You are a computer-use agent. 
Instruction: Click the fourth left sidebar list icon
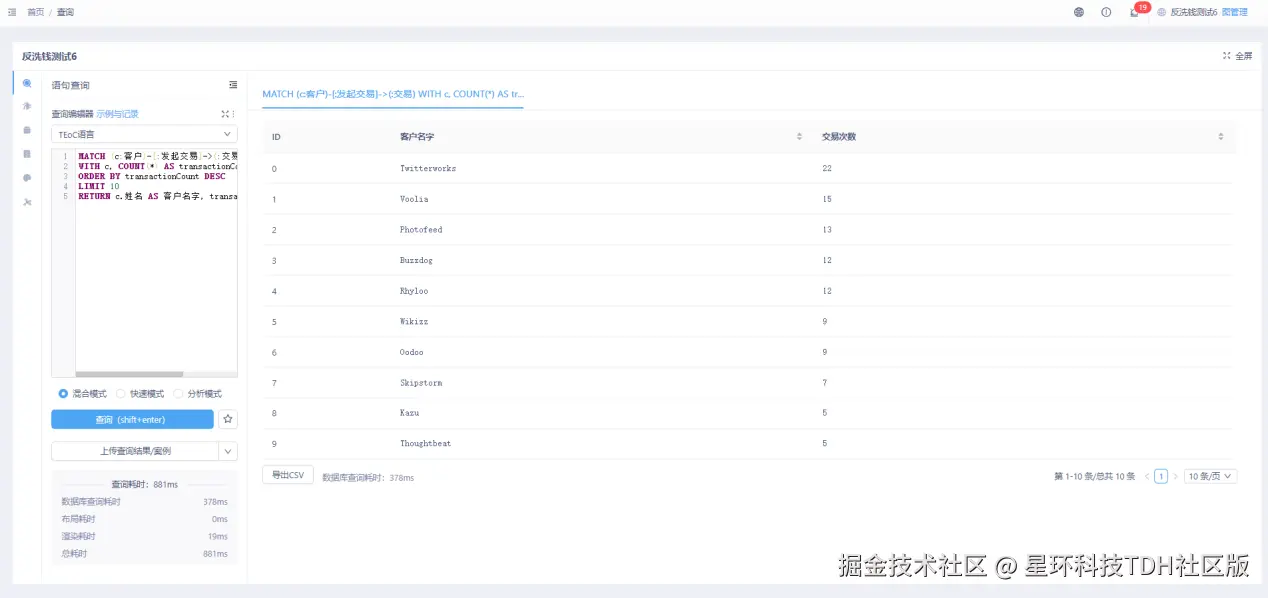coord(27,154)
